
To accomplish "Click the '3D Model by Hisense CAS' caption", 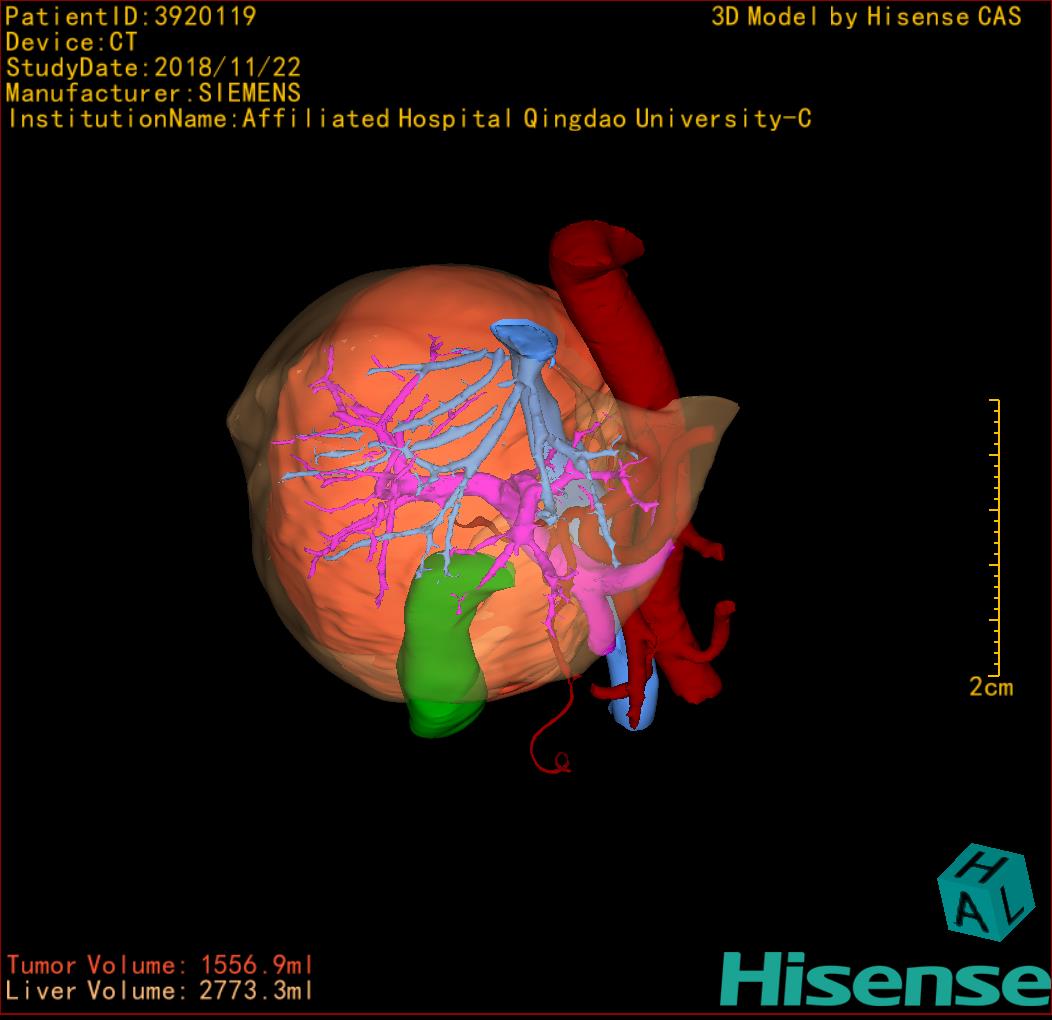I will (866, 17).
